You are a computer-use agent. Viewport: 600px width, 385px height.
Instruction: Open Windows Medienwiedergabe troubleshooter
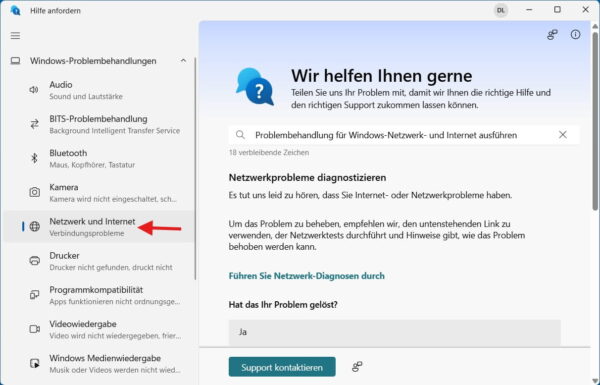click(99, 363)
